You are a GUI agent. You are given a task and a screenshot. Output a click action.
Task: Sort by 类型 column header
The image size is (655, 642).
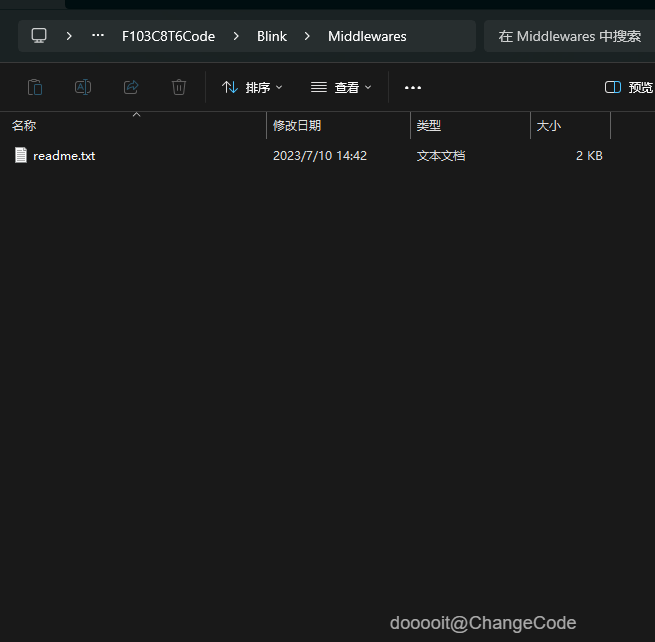coord(470,125)
